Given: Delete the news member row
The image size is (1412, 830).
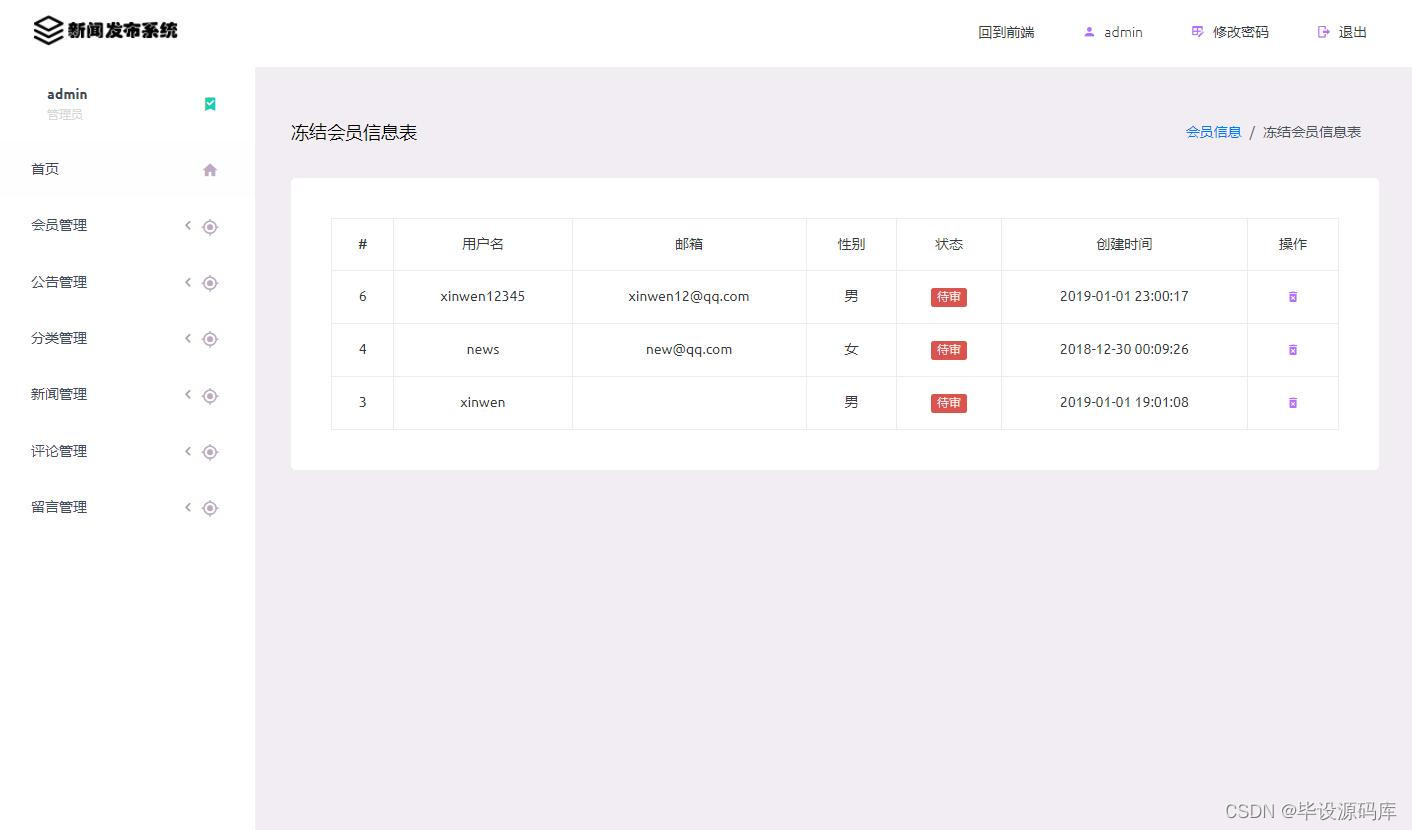Looking at the screenshot, I should [x=1292, y=350].
